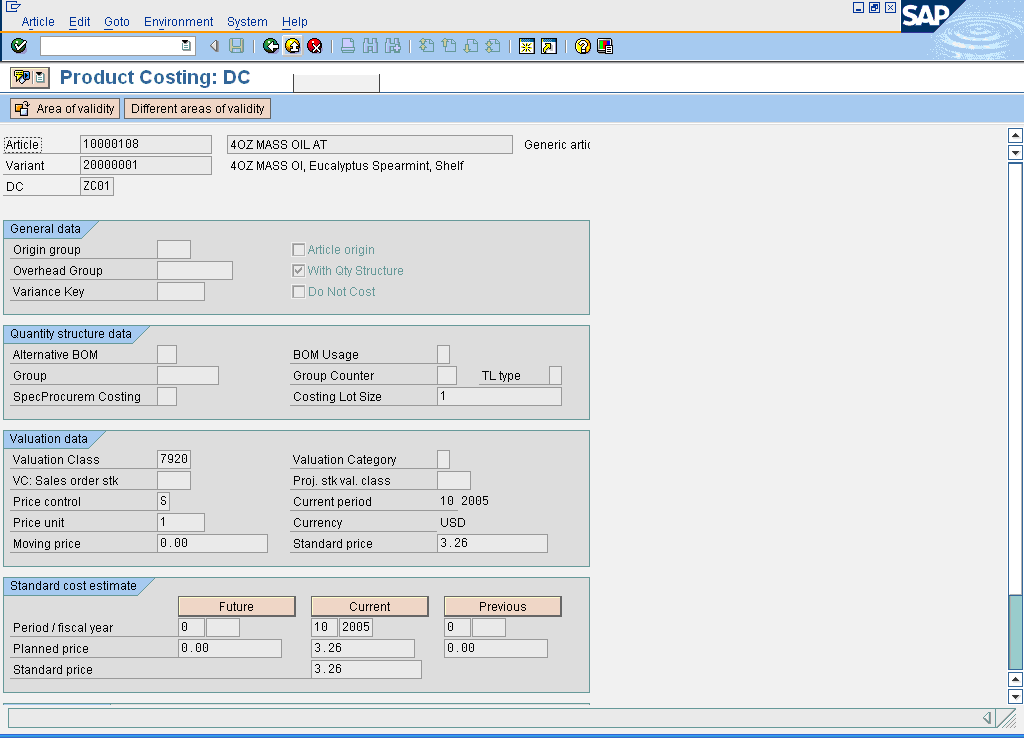Open the Environment menu

(x=178, y=22)
